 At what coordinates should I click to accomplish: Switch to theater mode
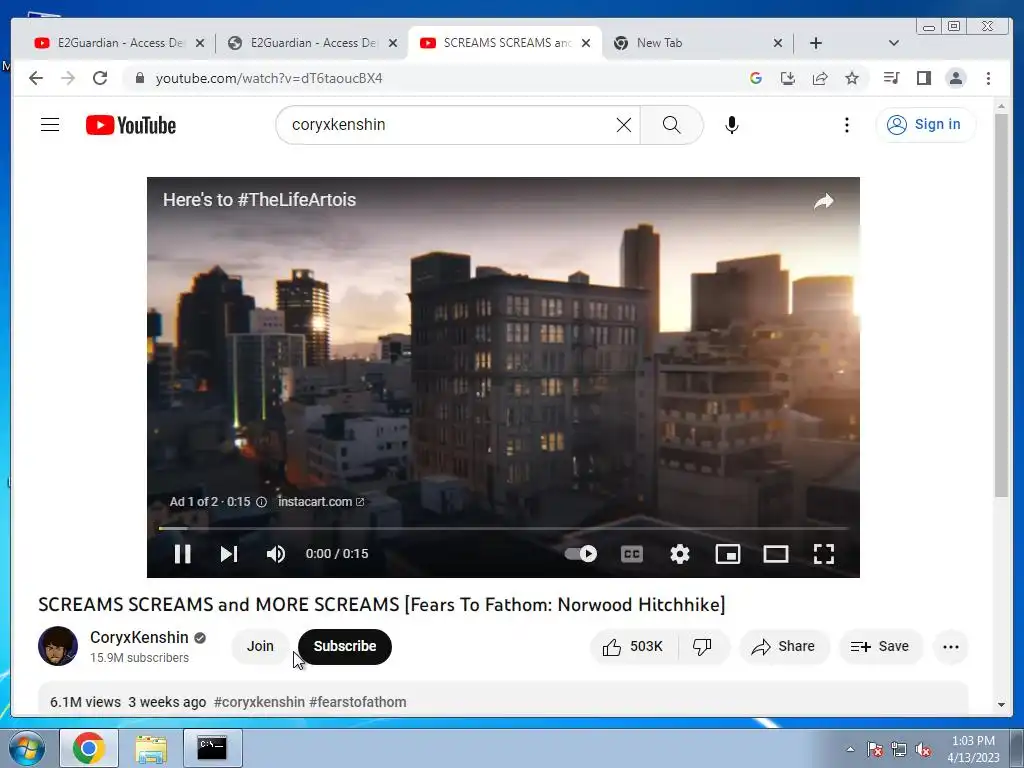(x=776, y=554)
